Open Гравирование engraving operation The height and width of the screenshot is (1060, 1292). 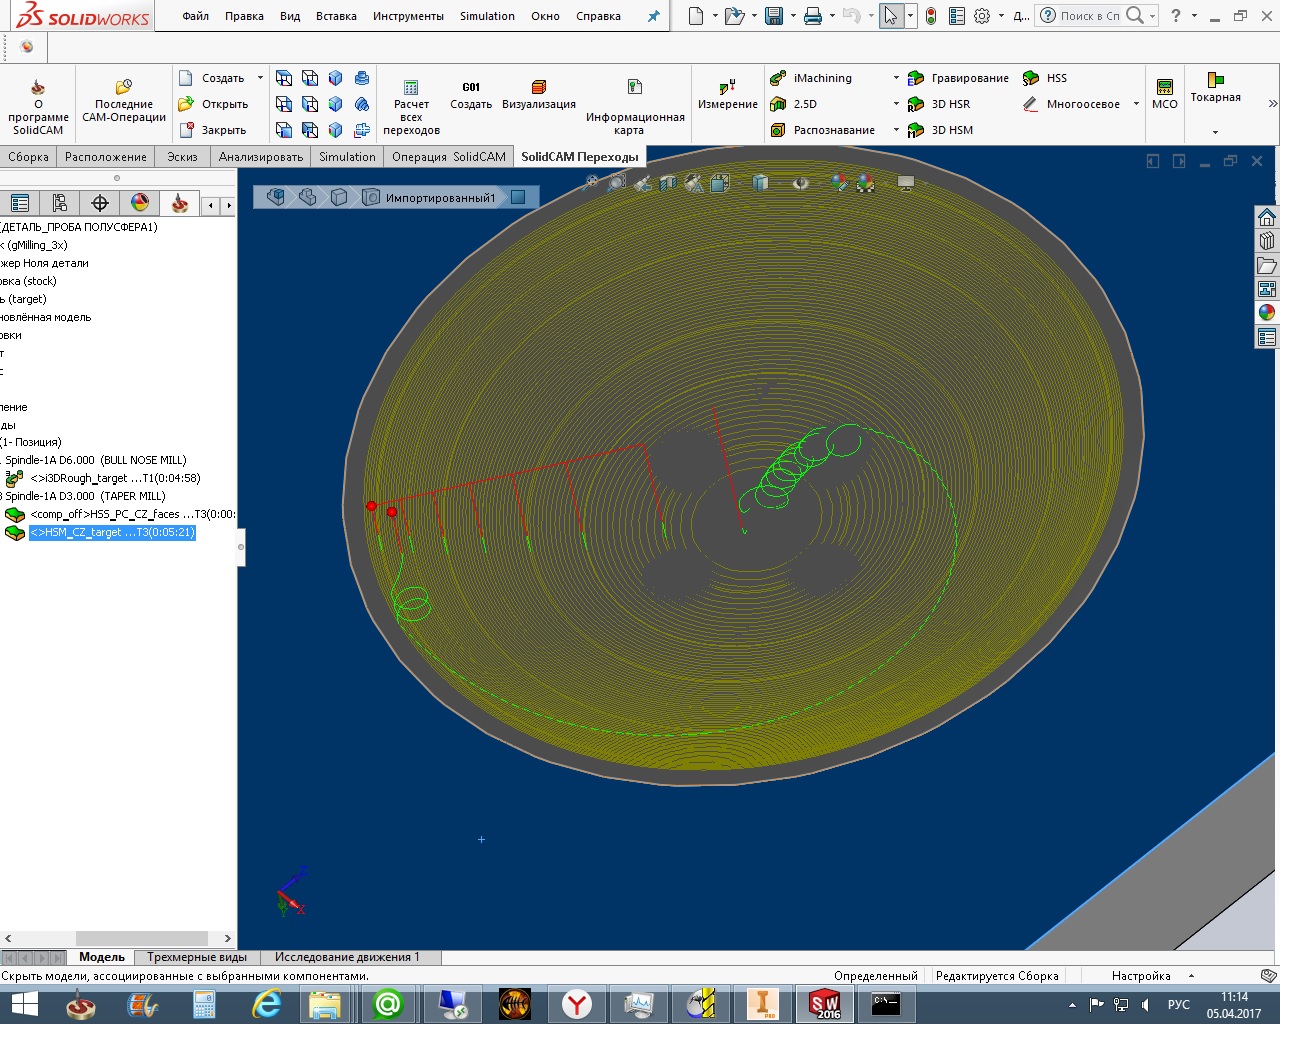click(958, 78)
